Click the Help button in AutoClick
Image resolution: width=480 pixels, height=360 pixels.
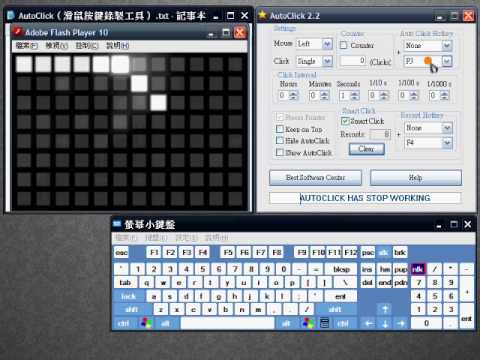(x=416, y=177)
